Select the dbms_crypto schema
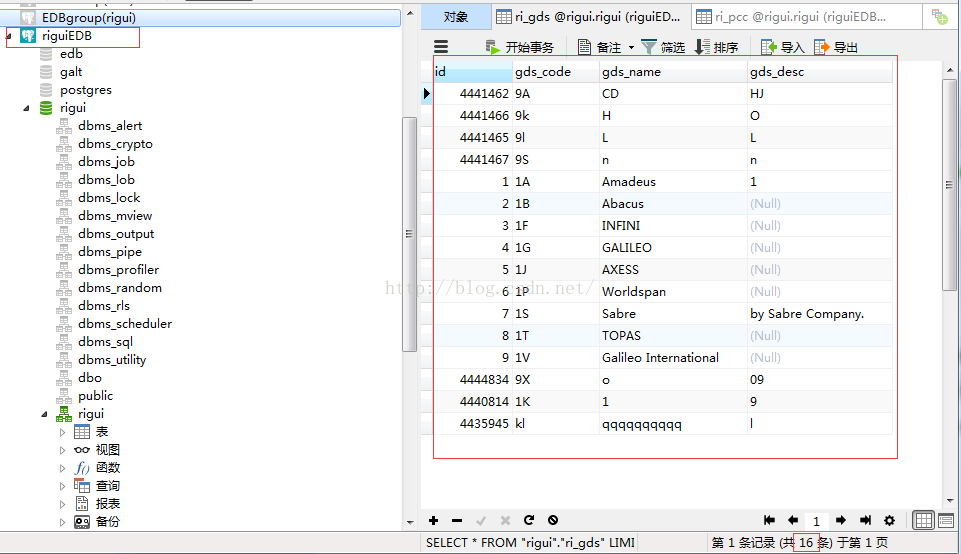Viewport: 961px width, 554px height. click(115, 144)
